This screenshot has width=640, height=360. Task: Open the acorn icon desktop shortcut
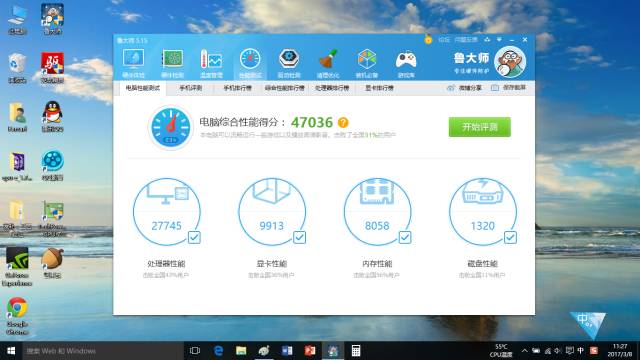click(x=52, y=262)
